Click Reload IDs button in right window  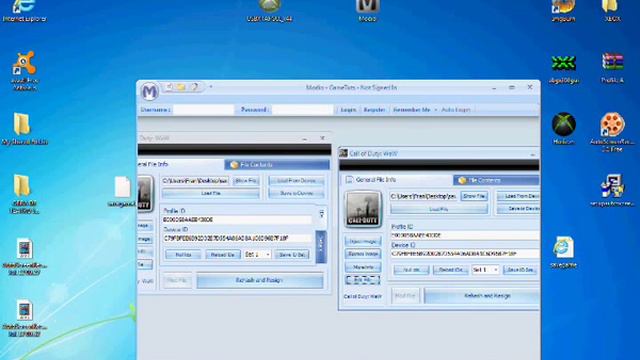(451, 270)
